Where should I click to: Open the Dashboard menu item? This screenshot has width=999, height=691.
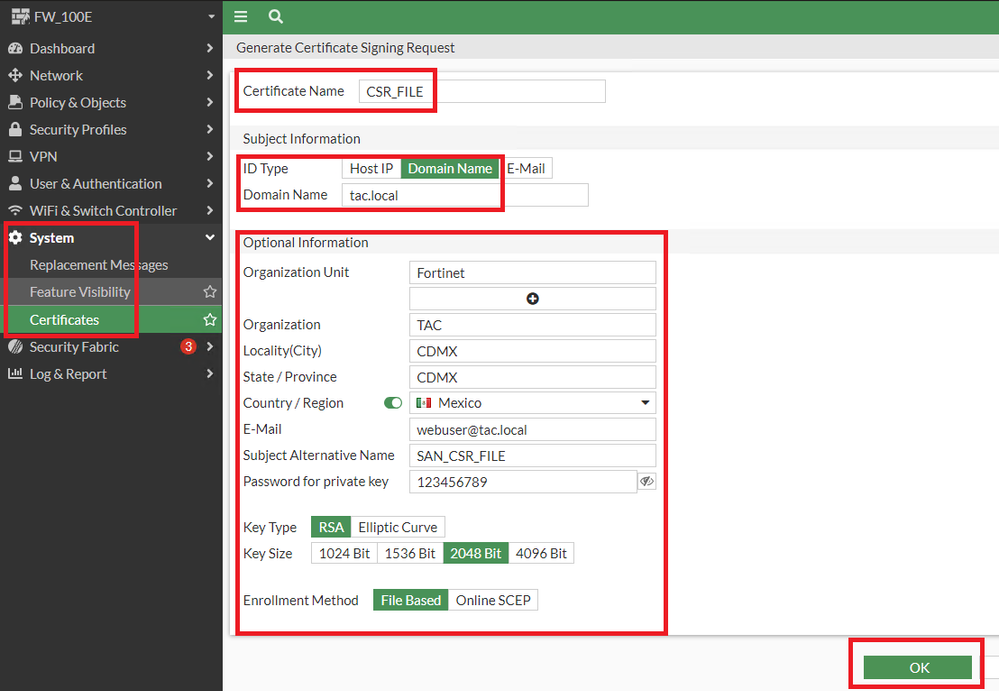coord(62,48)
